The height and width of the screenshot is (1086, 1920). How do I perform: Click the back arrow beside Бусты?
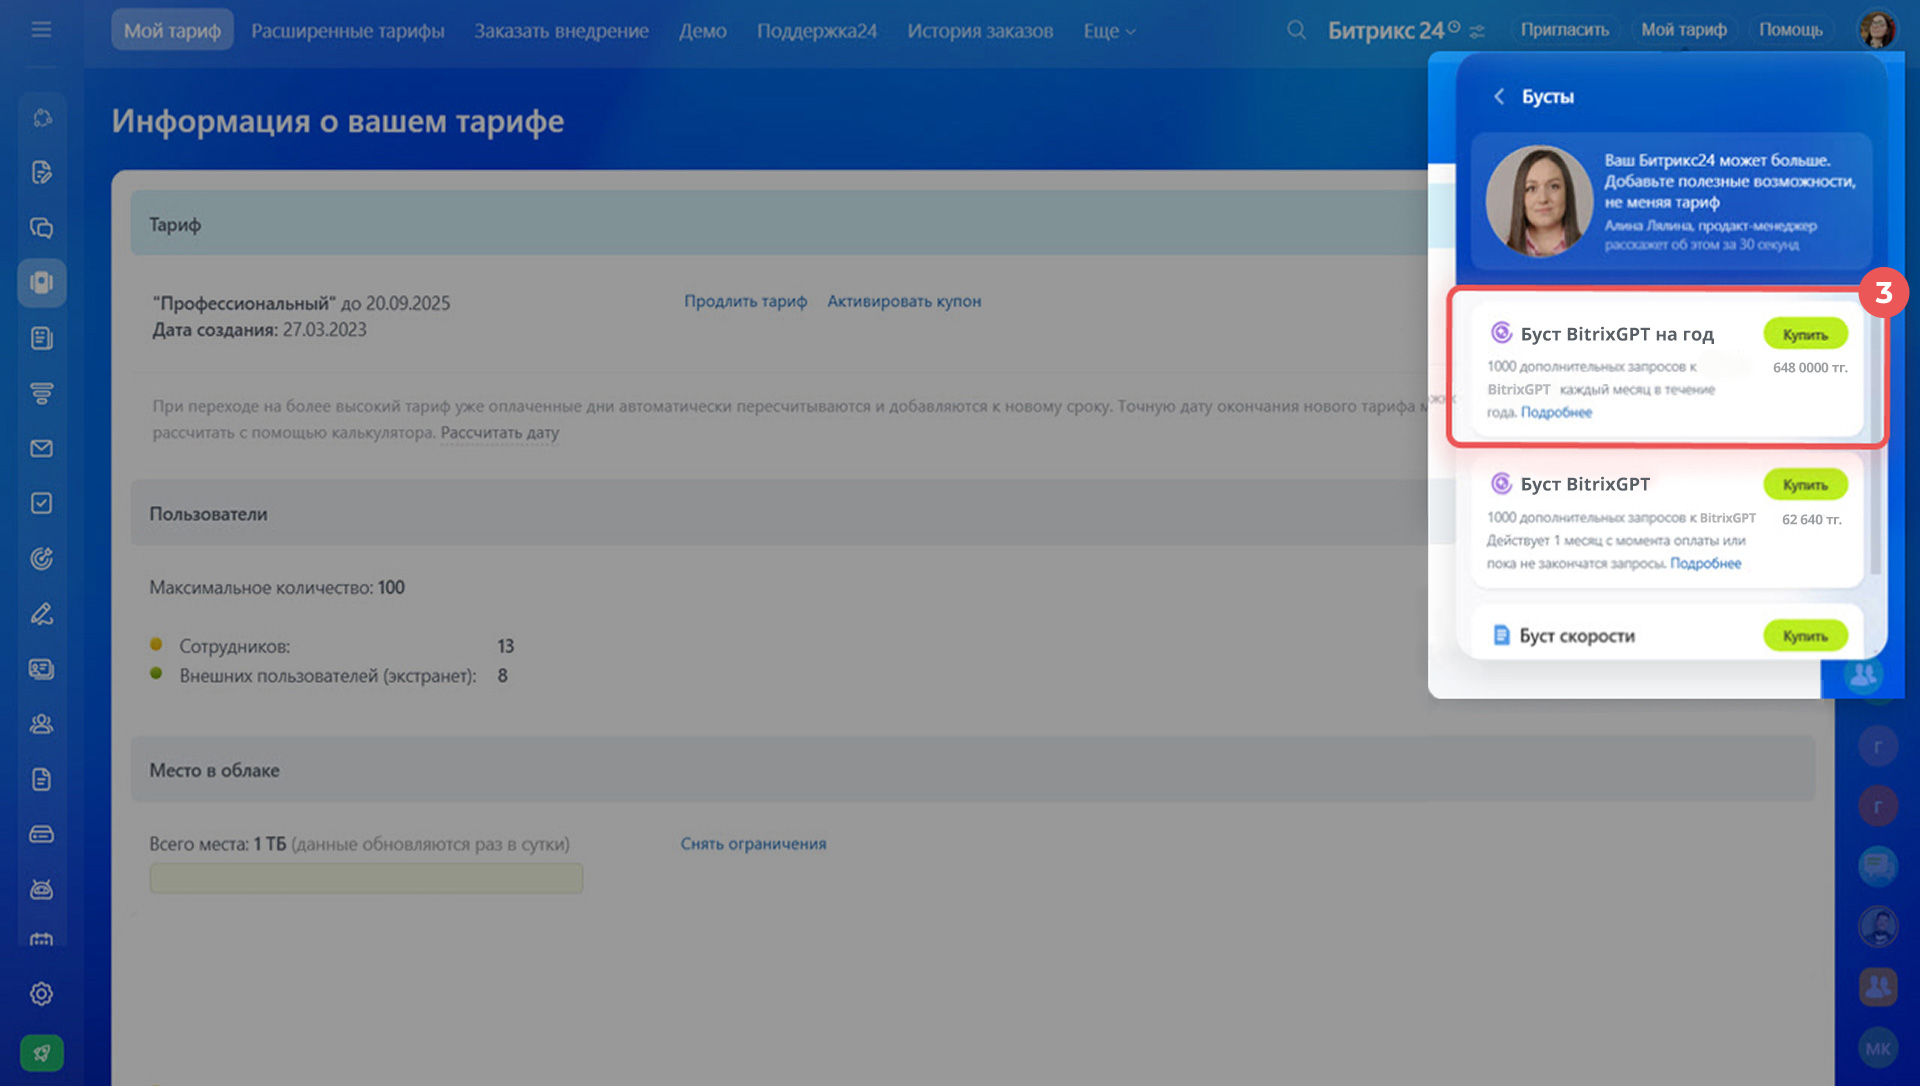click(x=1499, y=96)
